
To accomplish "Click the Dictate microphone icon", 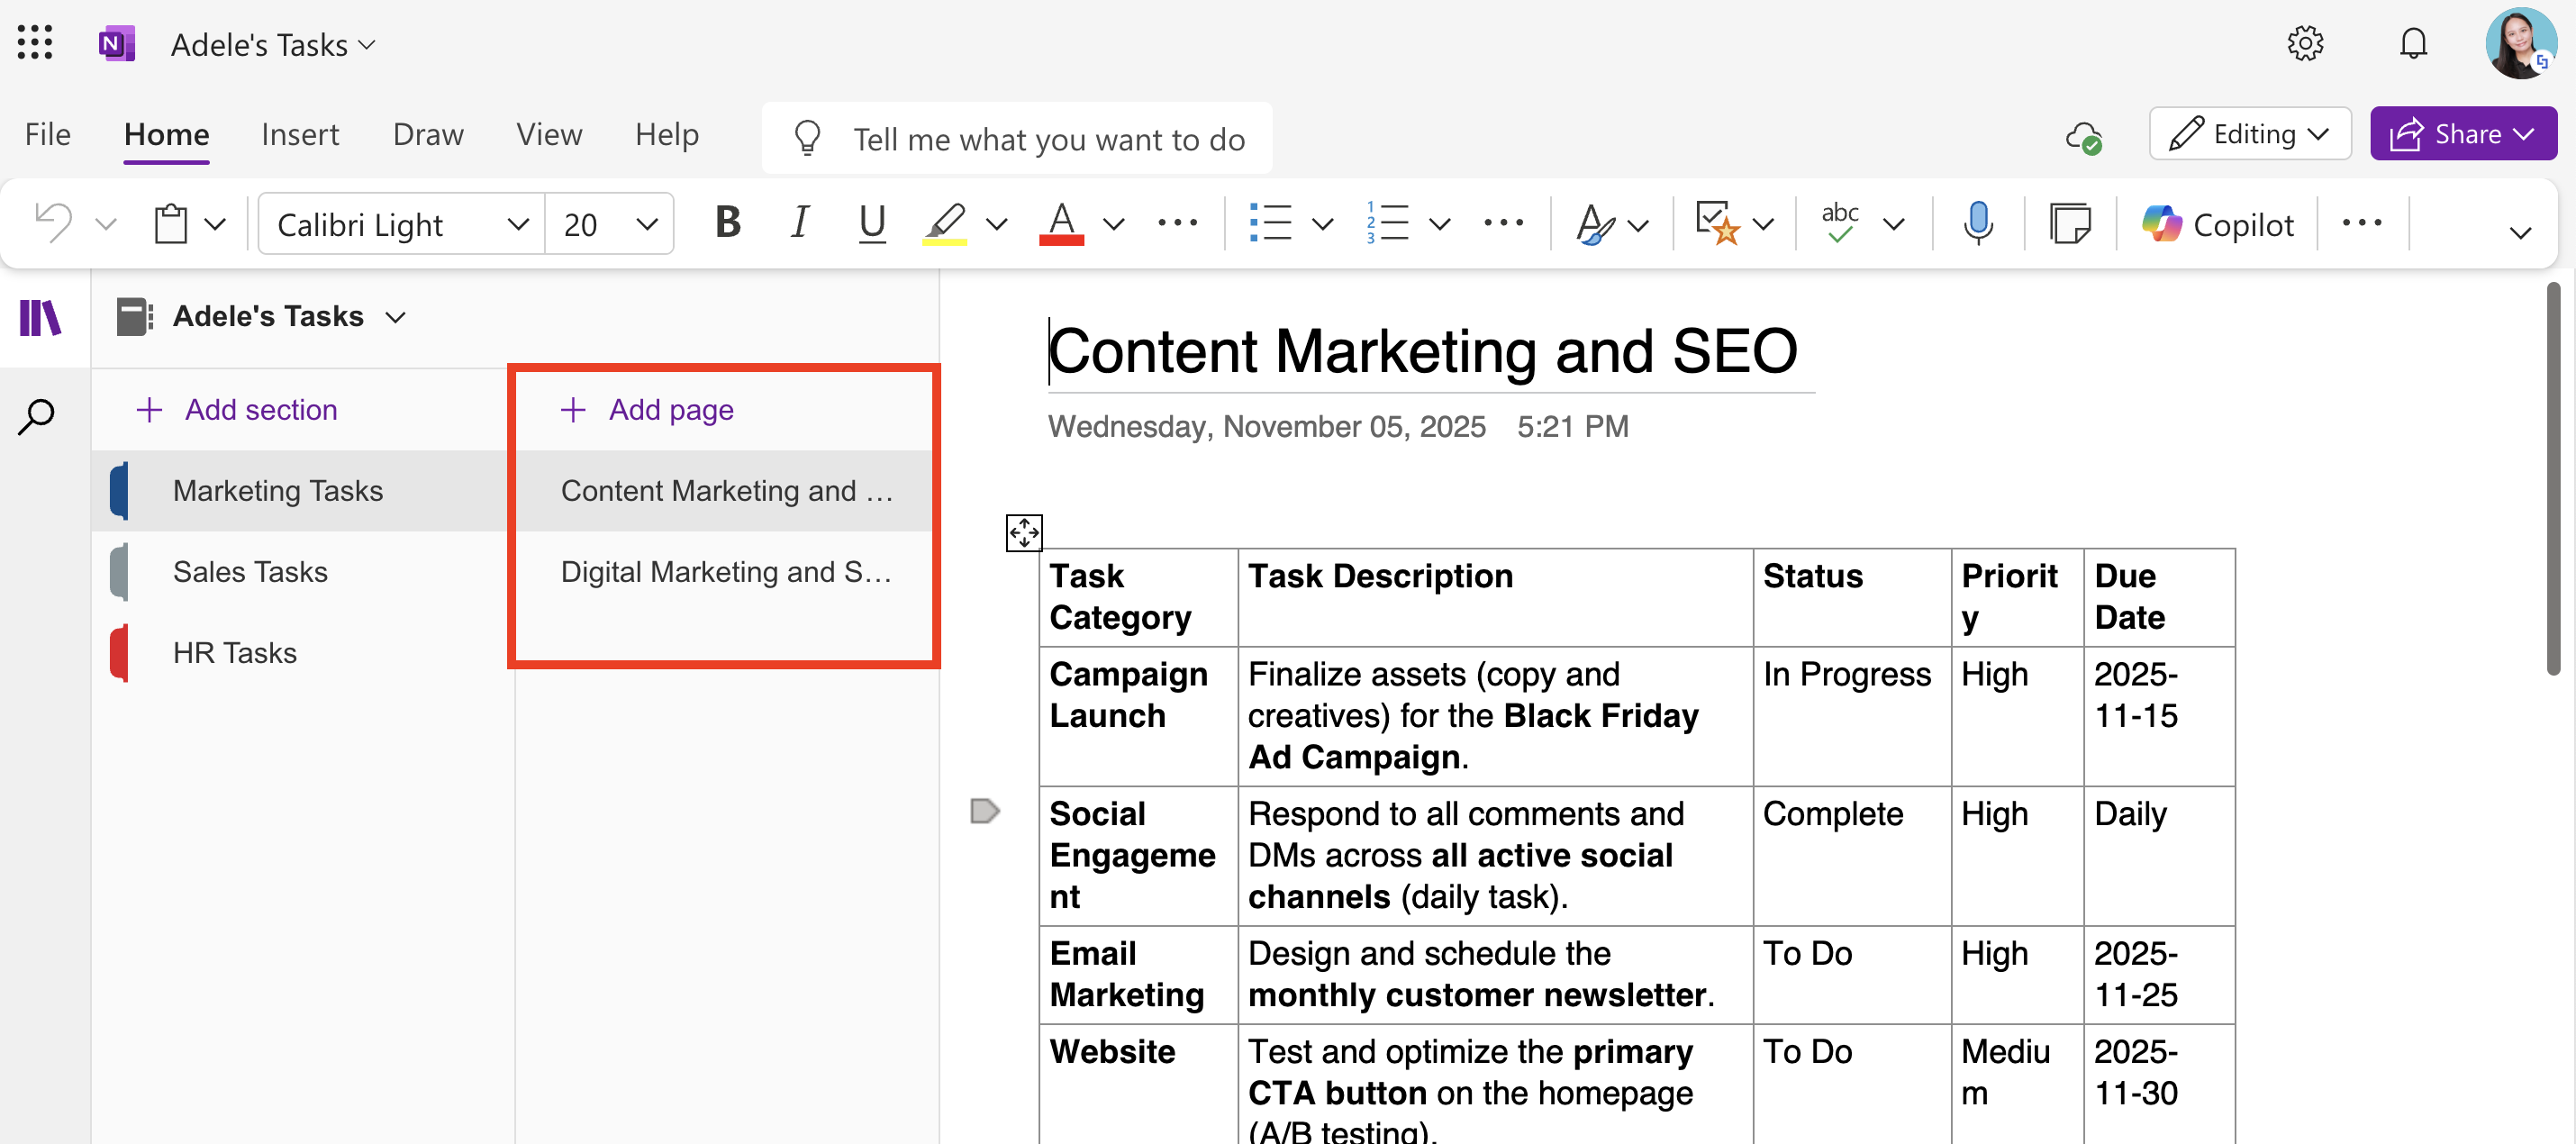I will [x=1977, y=223].
